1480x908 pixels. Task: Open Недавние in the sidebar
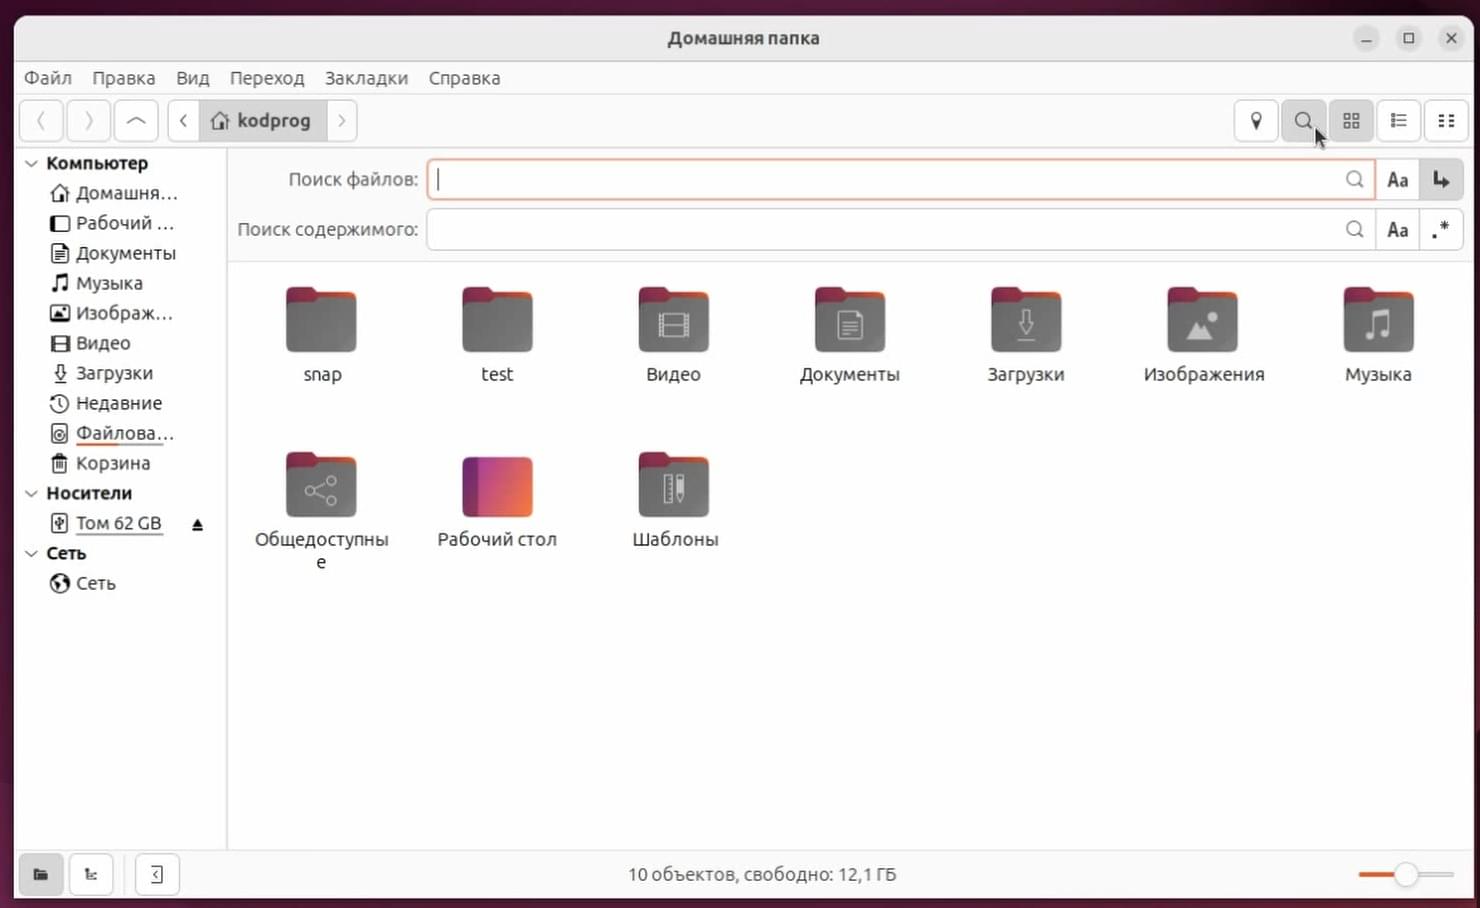106,403
